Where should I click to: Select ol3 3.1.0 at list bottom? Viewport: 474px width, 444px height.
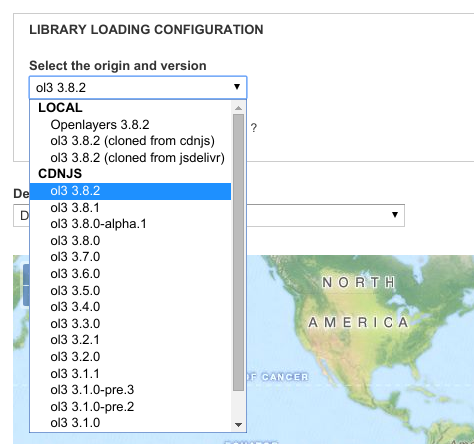tap(130, 423)
